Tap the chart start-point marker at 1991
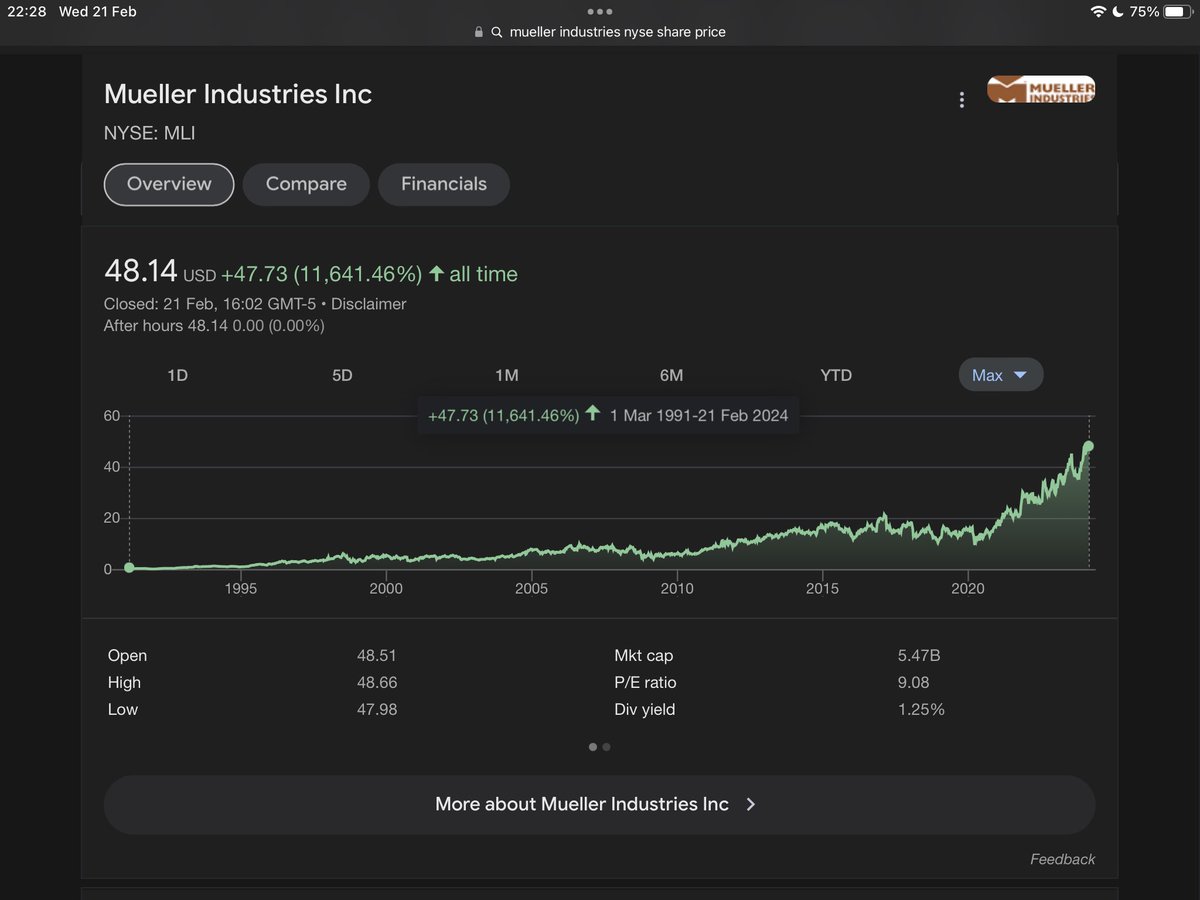The width and height of the screenshot is (1200, 900). click(130, 568)
